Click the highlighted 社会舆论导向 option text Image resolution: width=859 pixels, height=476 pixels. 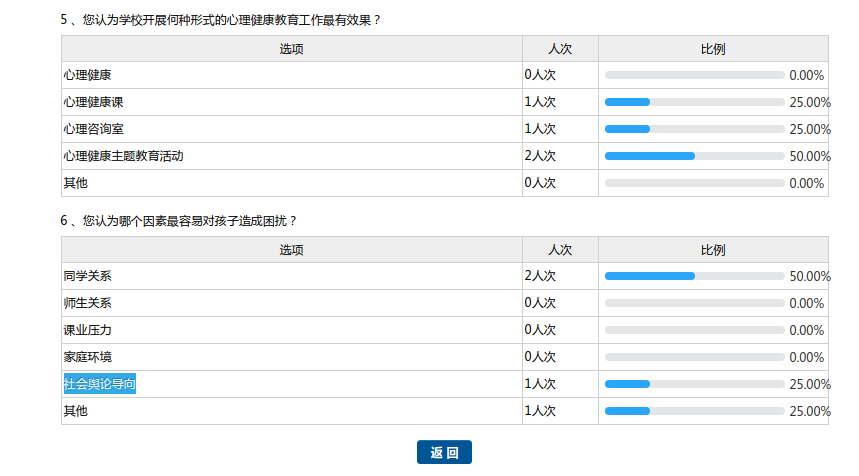point(99,384)
